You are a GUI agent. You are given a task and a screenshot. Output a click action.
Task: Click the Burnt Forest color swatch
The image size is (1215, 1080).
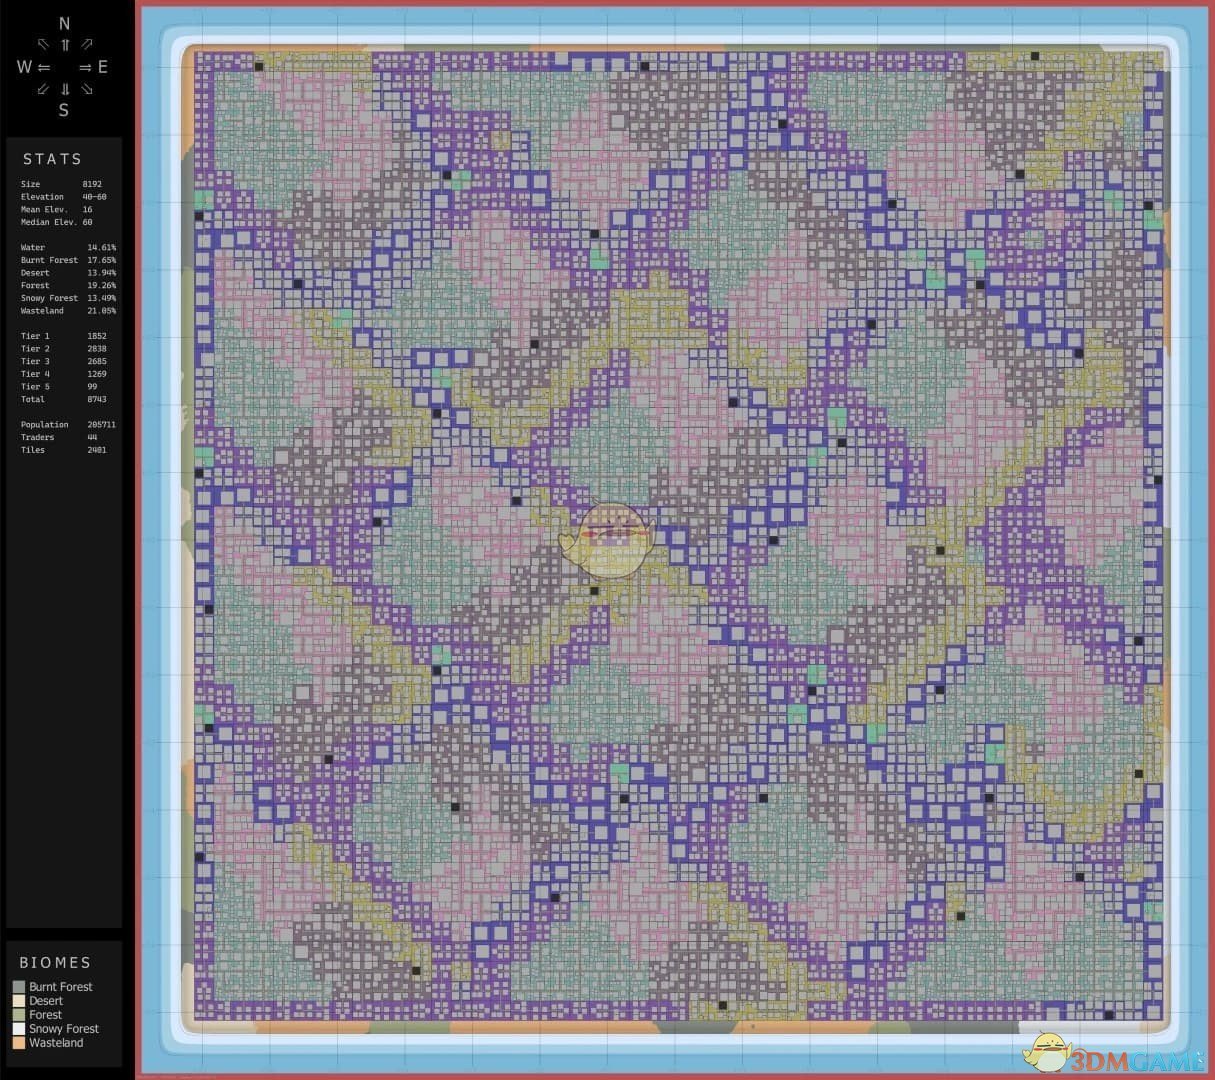[17, 987]
